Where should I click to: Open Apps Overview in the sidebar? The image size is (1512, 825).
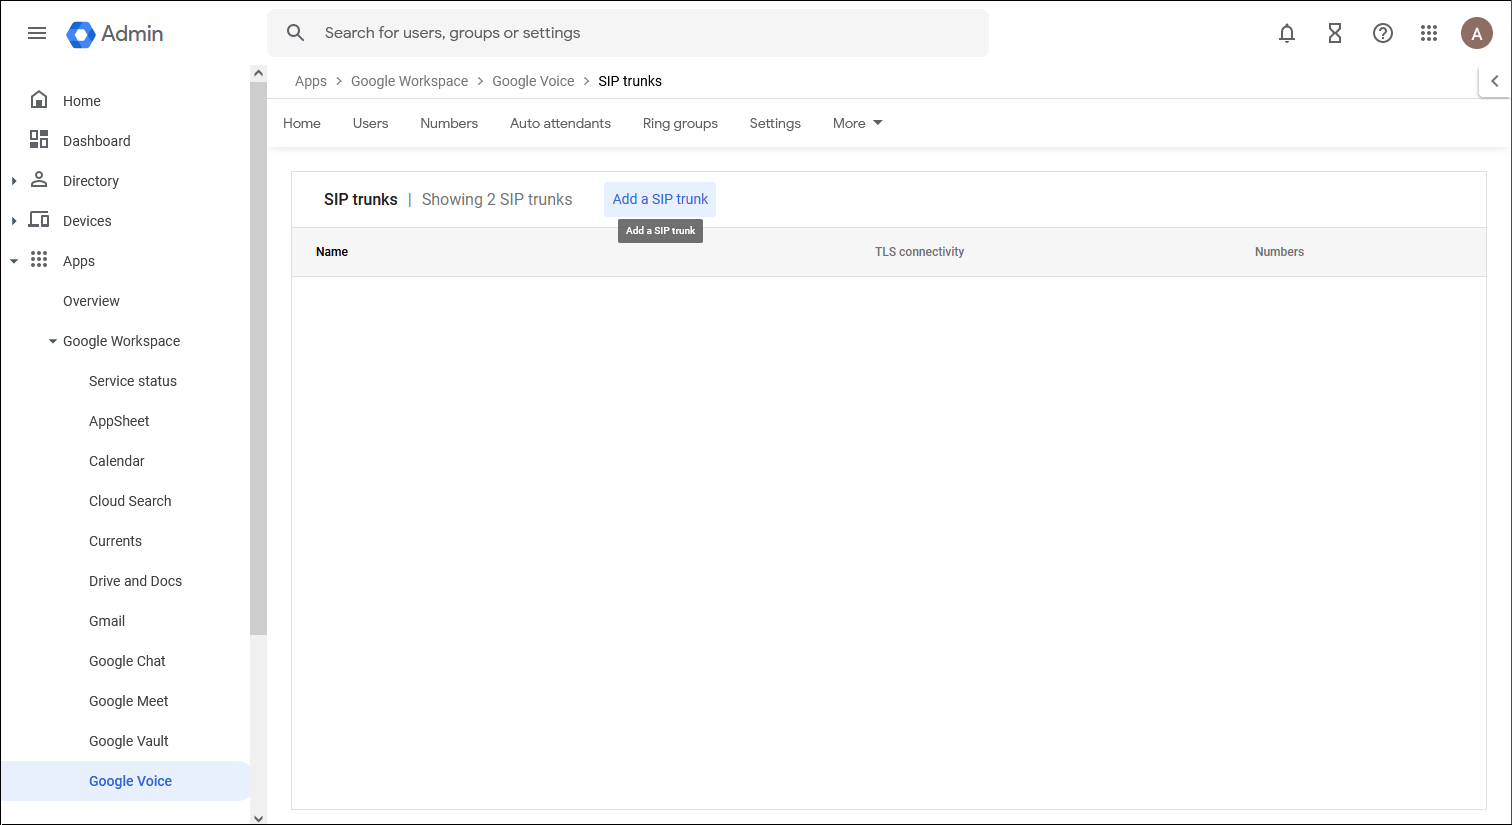[91, 301]
